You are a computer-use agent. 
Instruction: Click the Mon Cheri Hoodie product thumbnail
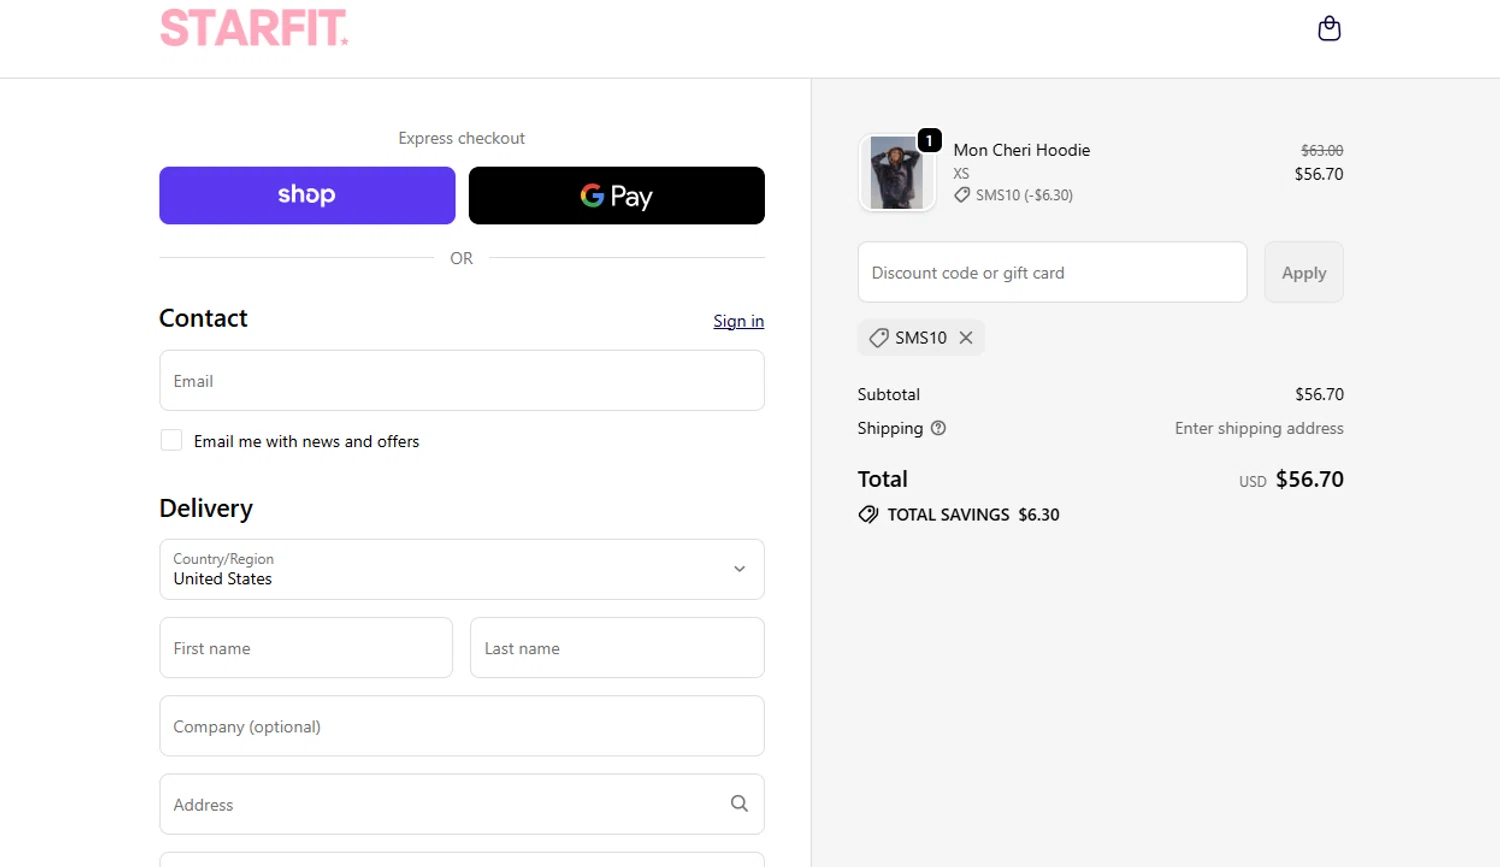pos(897,173)
